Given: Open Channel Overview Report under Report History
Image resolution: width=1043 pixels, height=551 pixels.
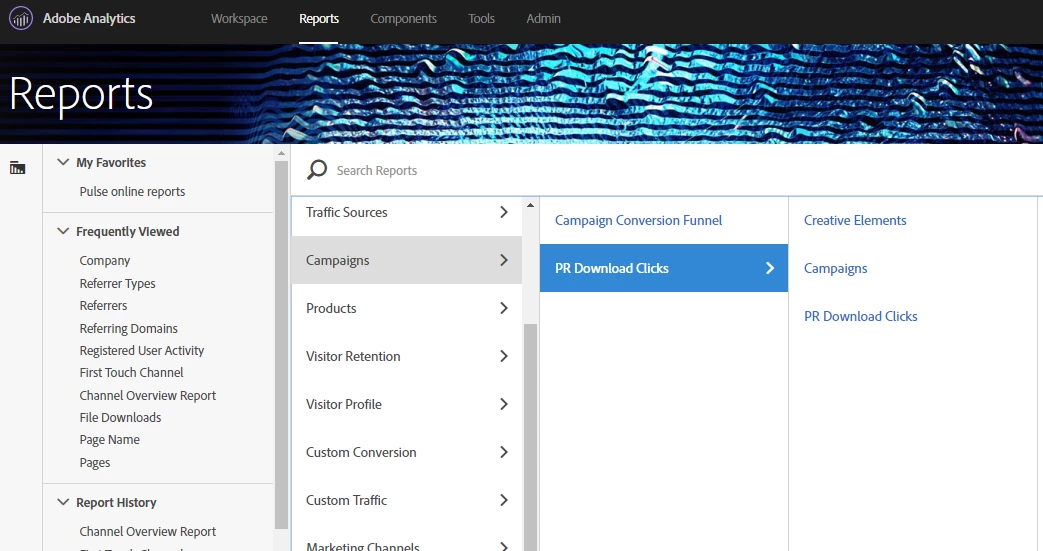Looking at the screenshot, I should [148, 532].
